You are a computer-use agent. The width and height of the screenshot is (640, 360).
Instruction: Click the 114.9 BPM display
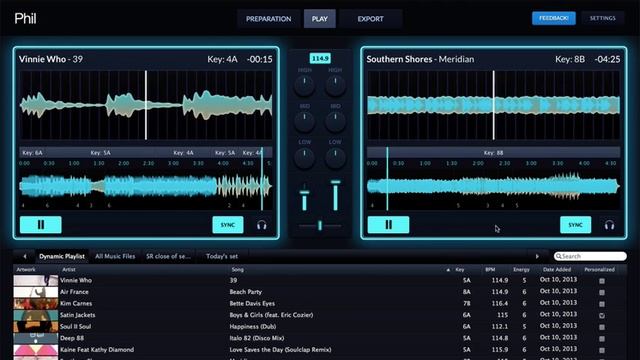coord(320,58)
